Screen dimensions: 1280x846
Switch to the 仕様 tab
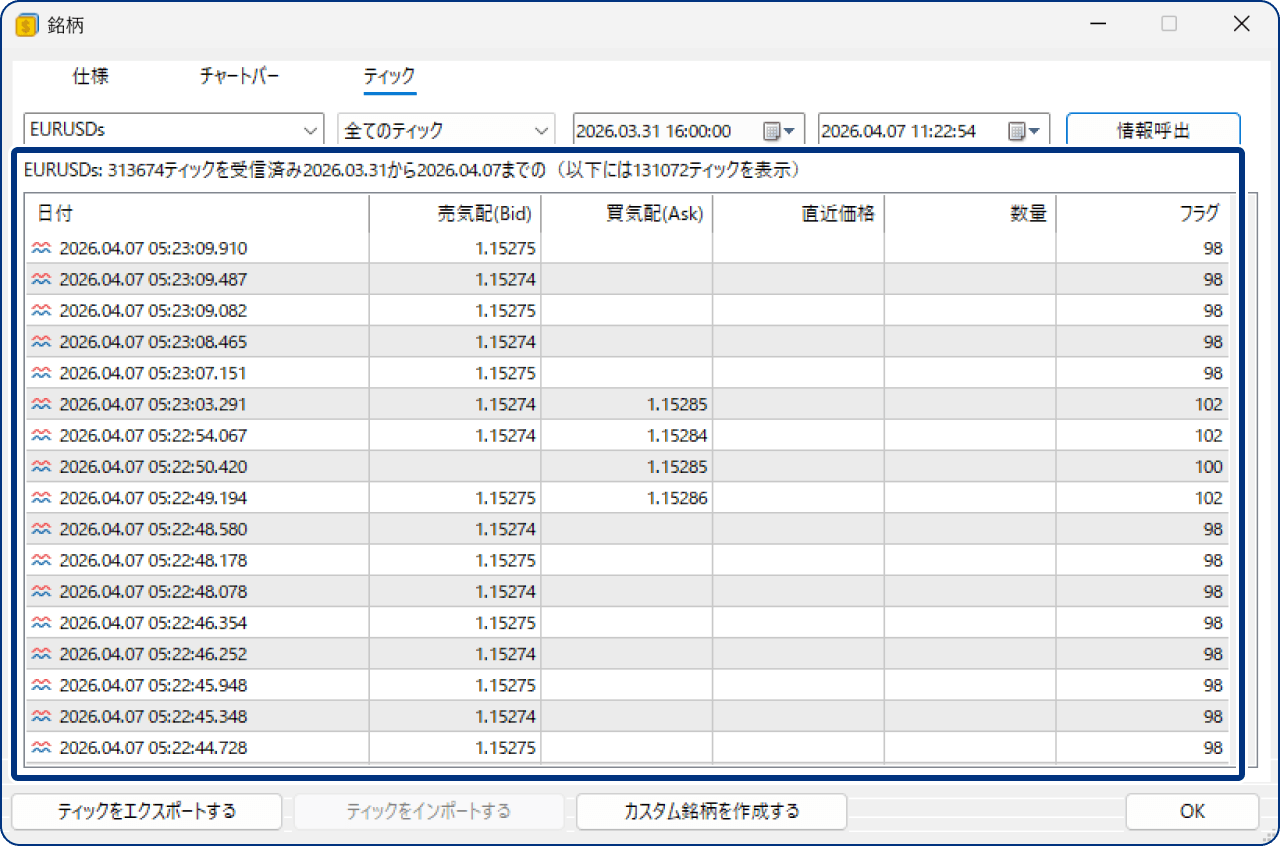click(90, 76)
